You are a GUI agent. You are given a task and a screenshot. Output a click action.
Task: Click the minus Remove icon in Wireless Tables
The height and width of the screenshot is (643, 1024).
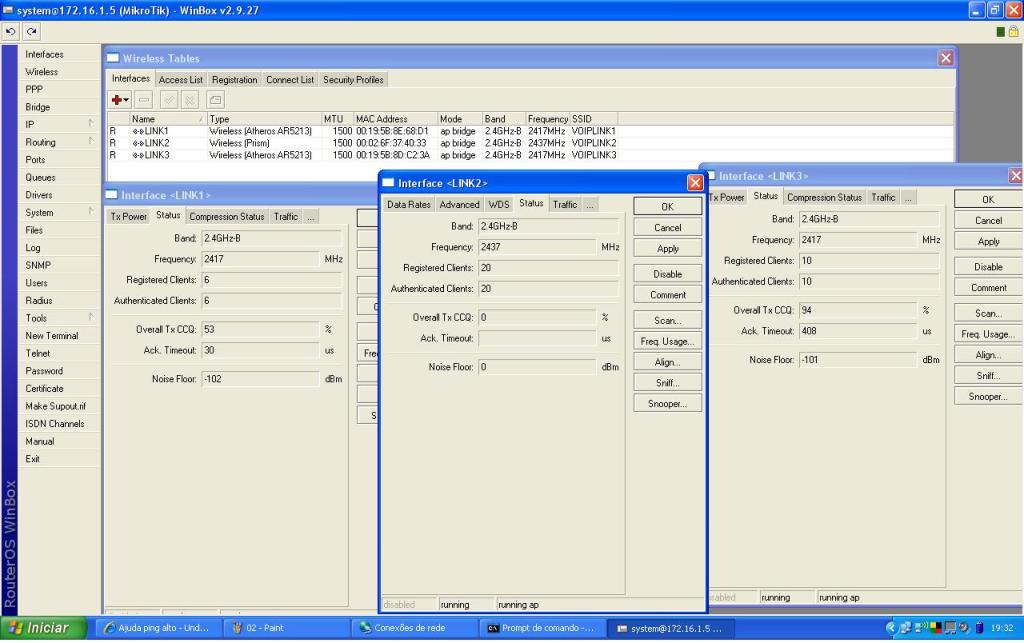pyautogui.click(x=144, y=100)
